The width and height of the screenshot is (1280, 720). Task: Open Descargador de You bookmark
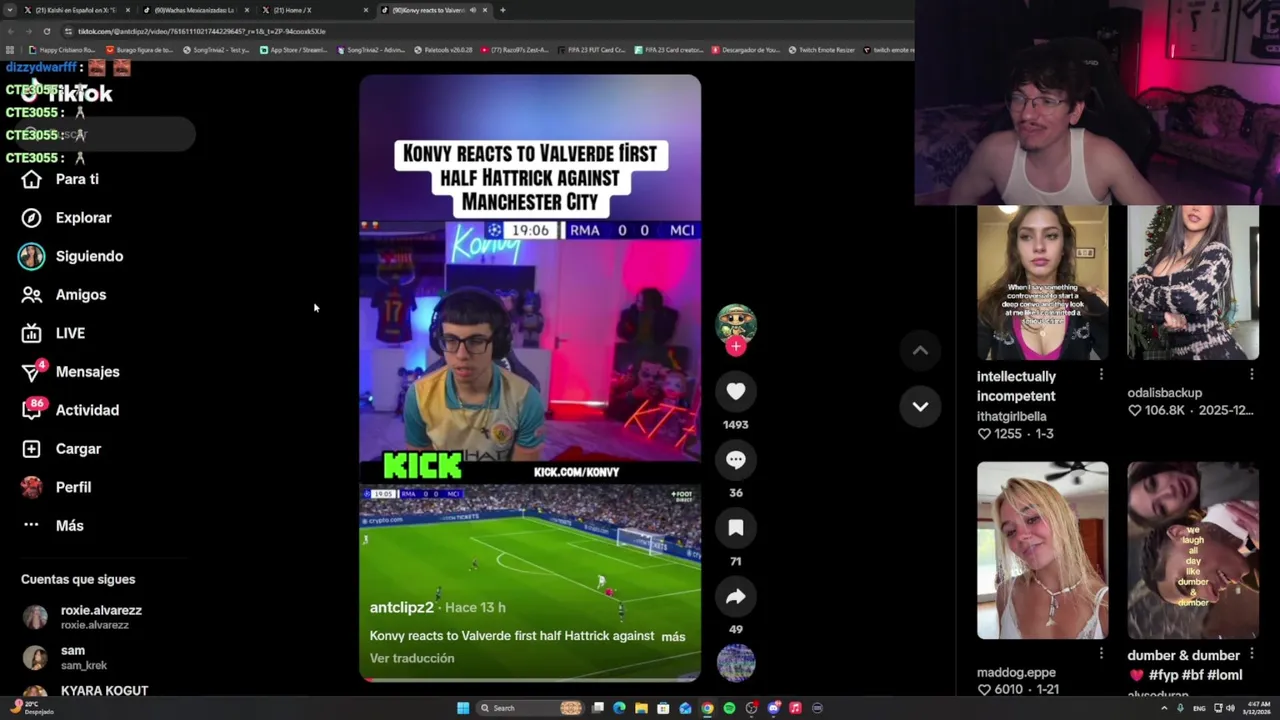[x=746, y=50]
